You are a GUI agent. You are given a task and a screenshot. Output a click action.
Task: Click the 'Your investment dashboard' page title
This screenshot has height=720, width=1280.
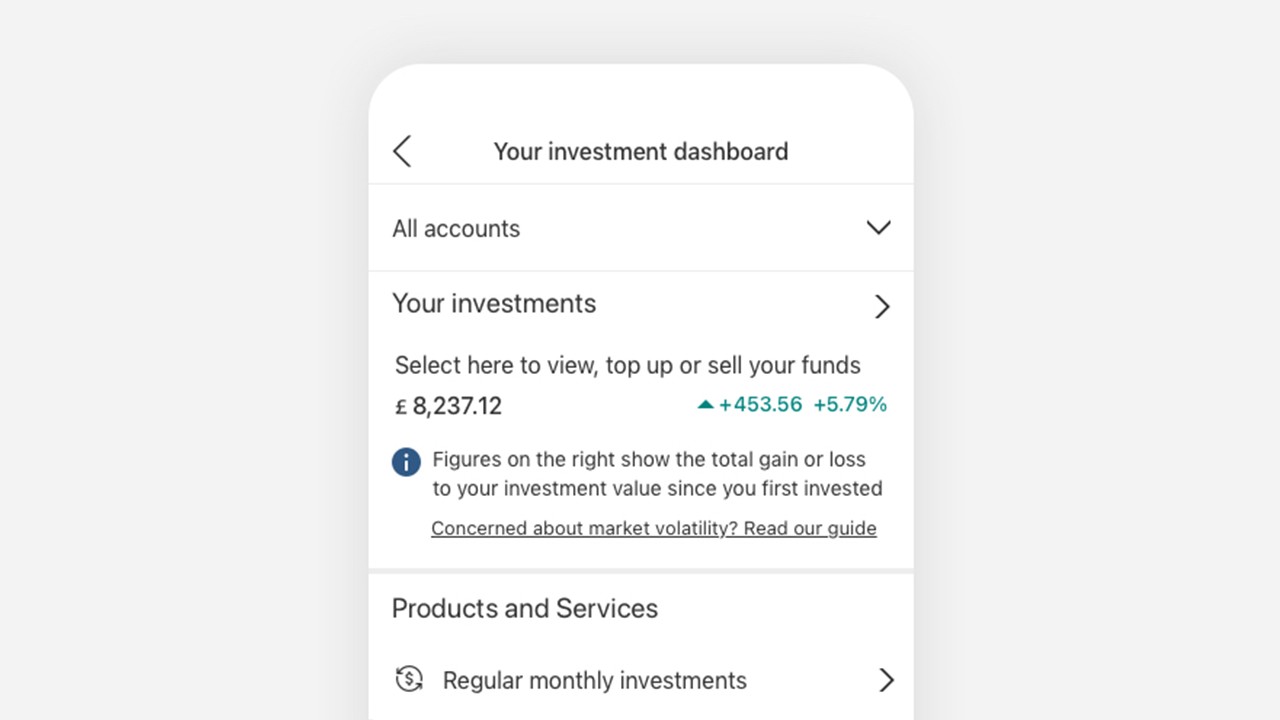tap(641, 152)
